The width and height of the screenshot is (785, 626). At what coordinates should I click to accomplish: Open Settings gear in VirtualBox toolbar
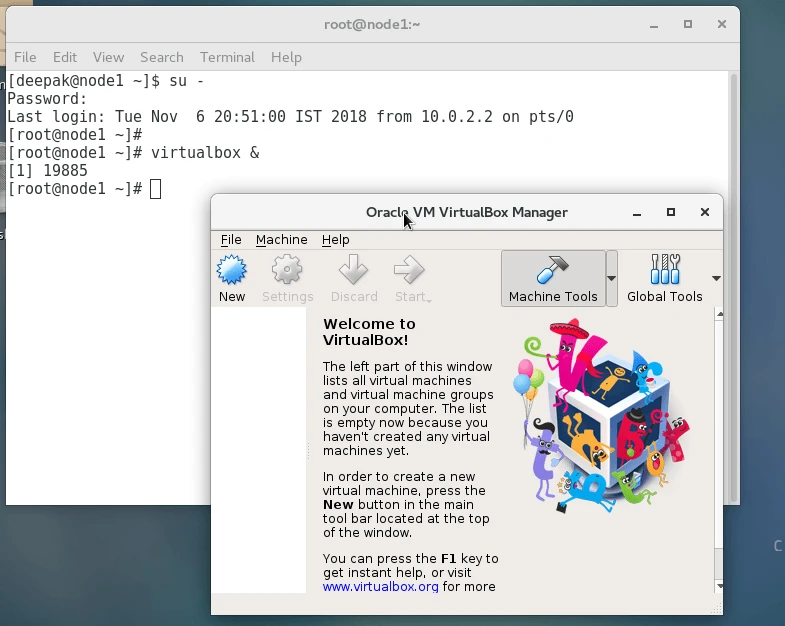(287, 270)
